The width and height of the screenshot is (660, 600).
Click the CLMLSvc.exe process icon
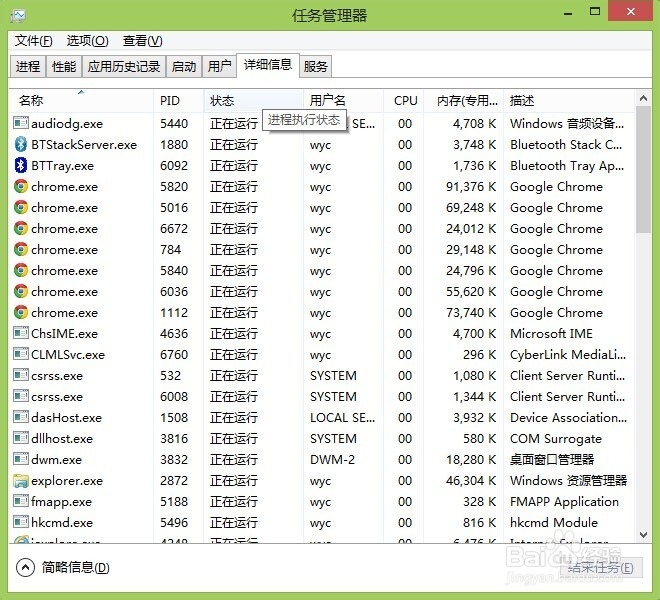(21, 354)
